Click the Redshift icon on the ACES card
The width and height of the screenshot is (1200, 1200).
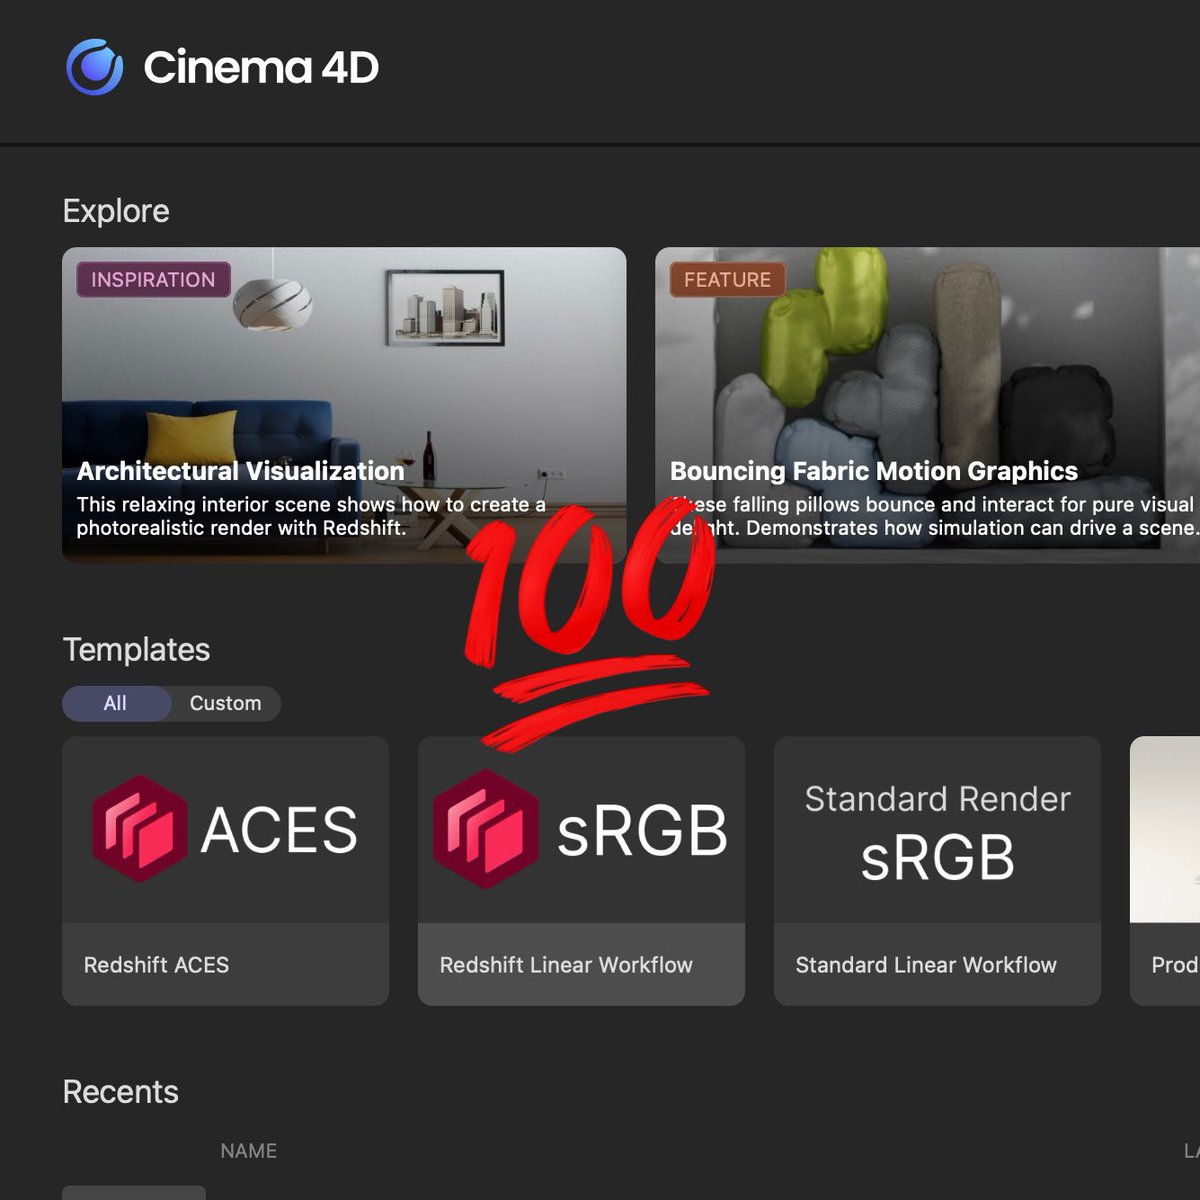[x=140, y=829]
